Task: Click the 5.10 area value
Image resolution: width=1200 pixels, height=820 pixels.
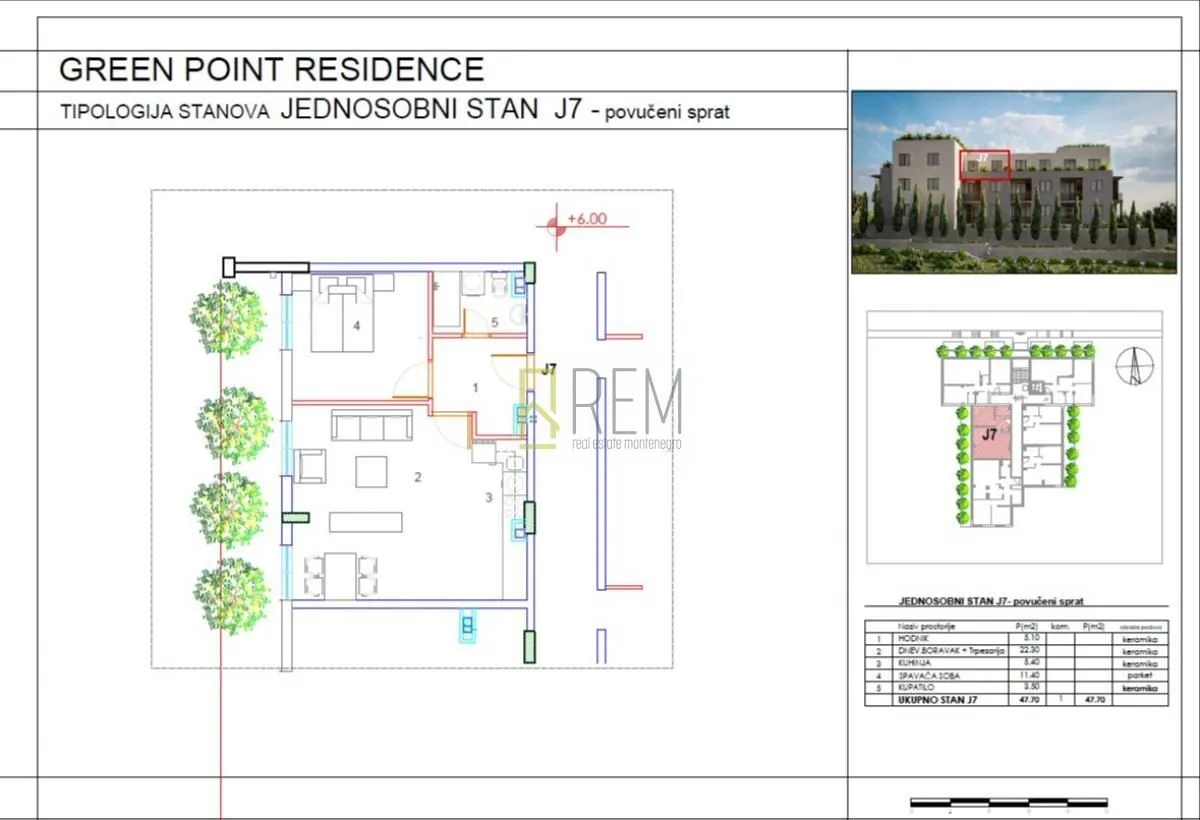Action: tap(1031, 638)
